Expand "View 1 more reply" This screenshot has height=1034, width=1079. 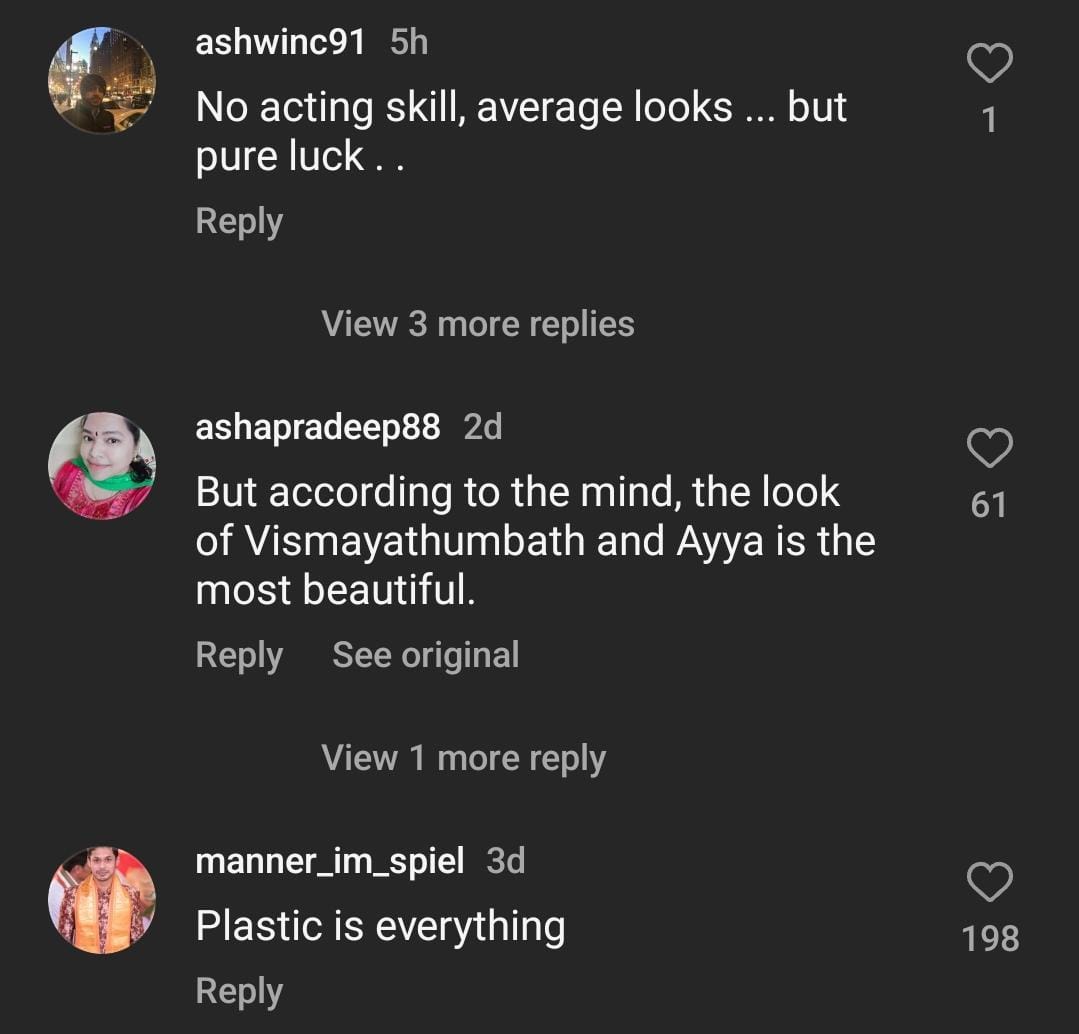point(463,758)
